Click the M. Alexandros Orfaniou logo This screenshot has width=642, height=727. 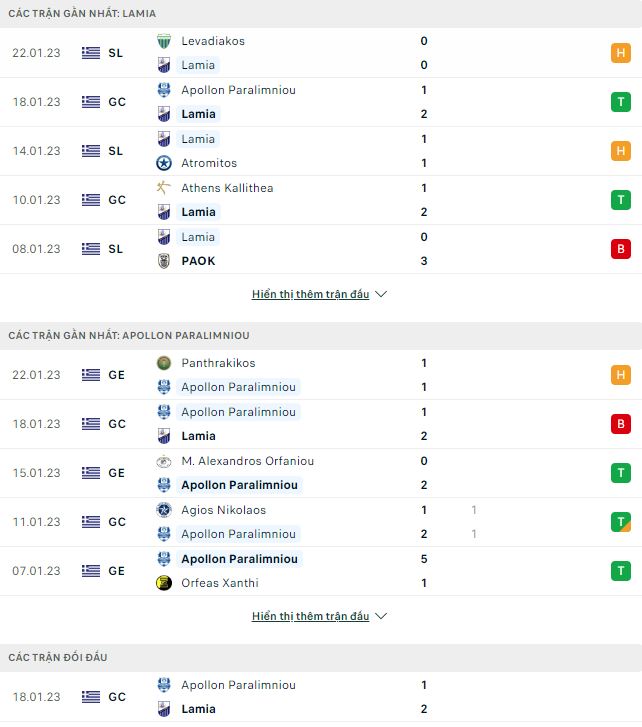pyautogui.click(x=164, y=461)
